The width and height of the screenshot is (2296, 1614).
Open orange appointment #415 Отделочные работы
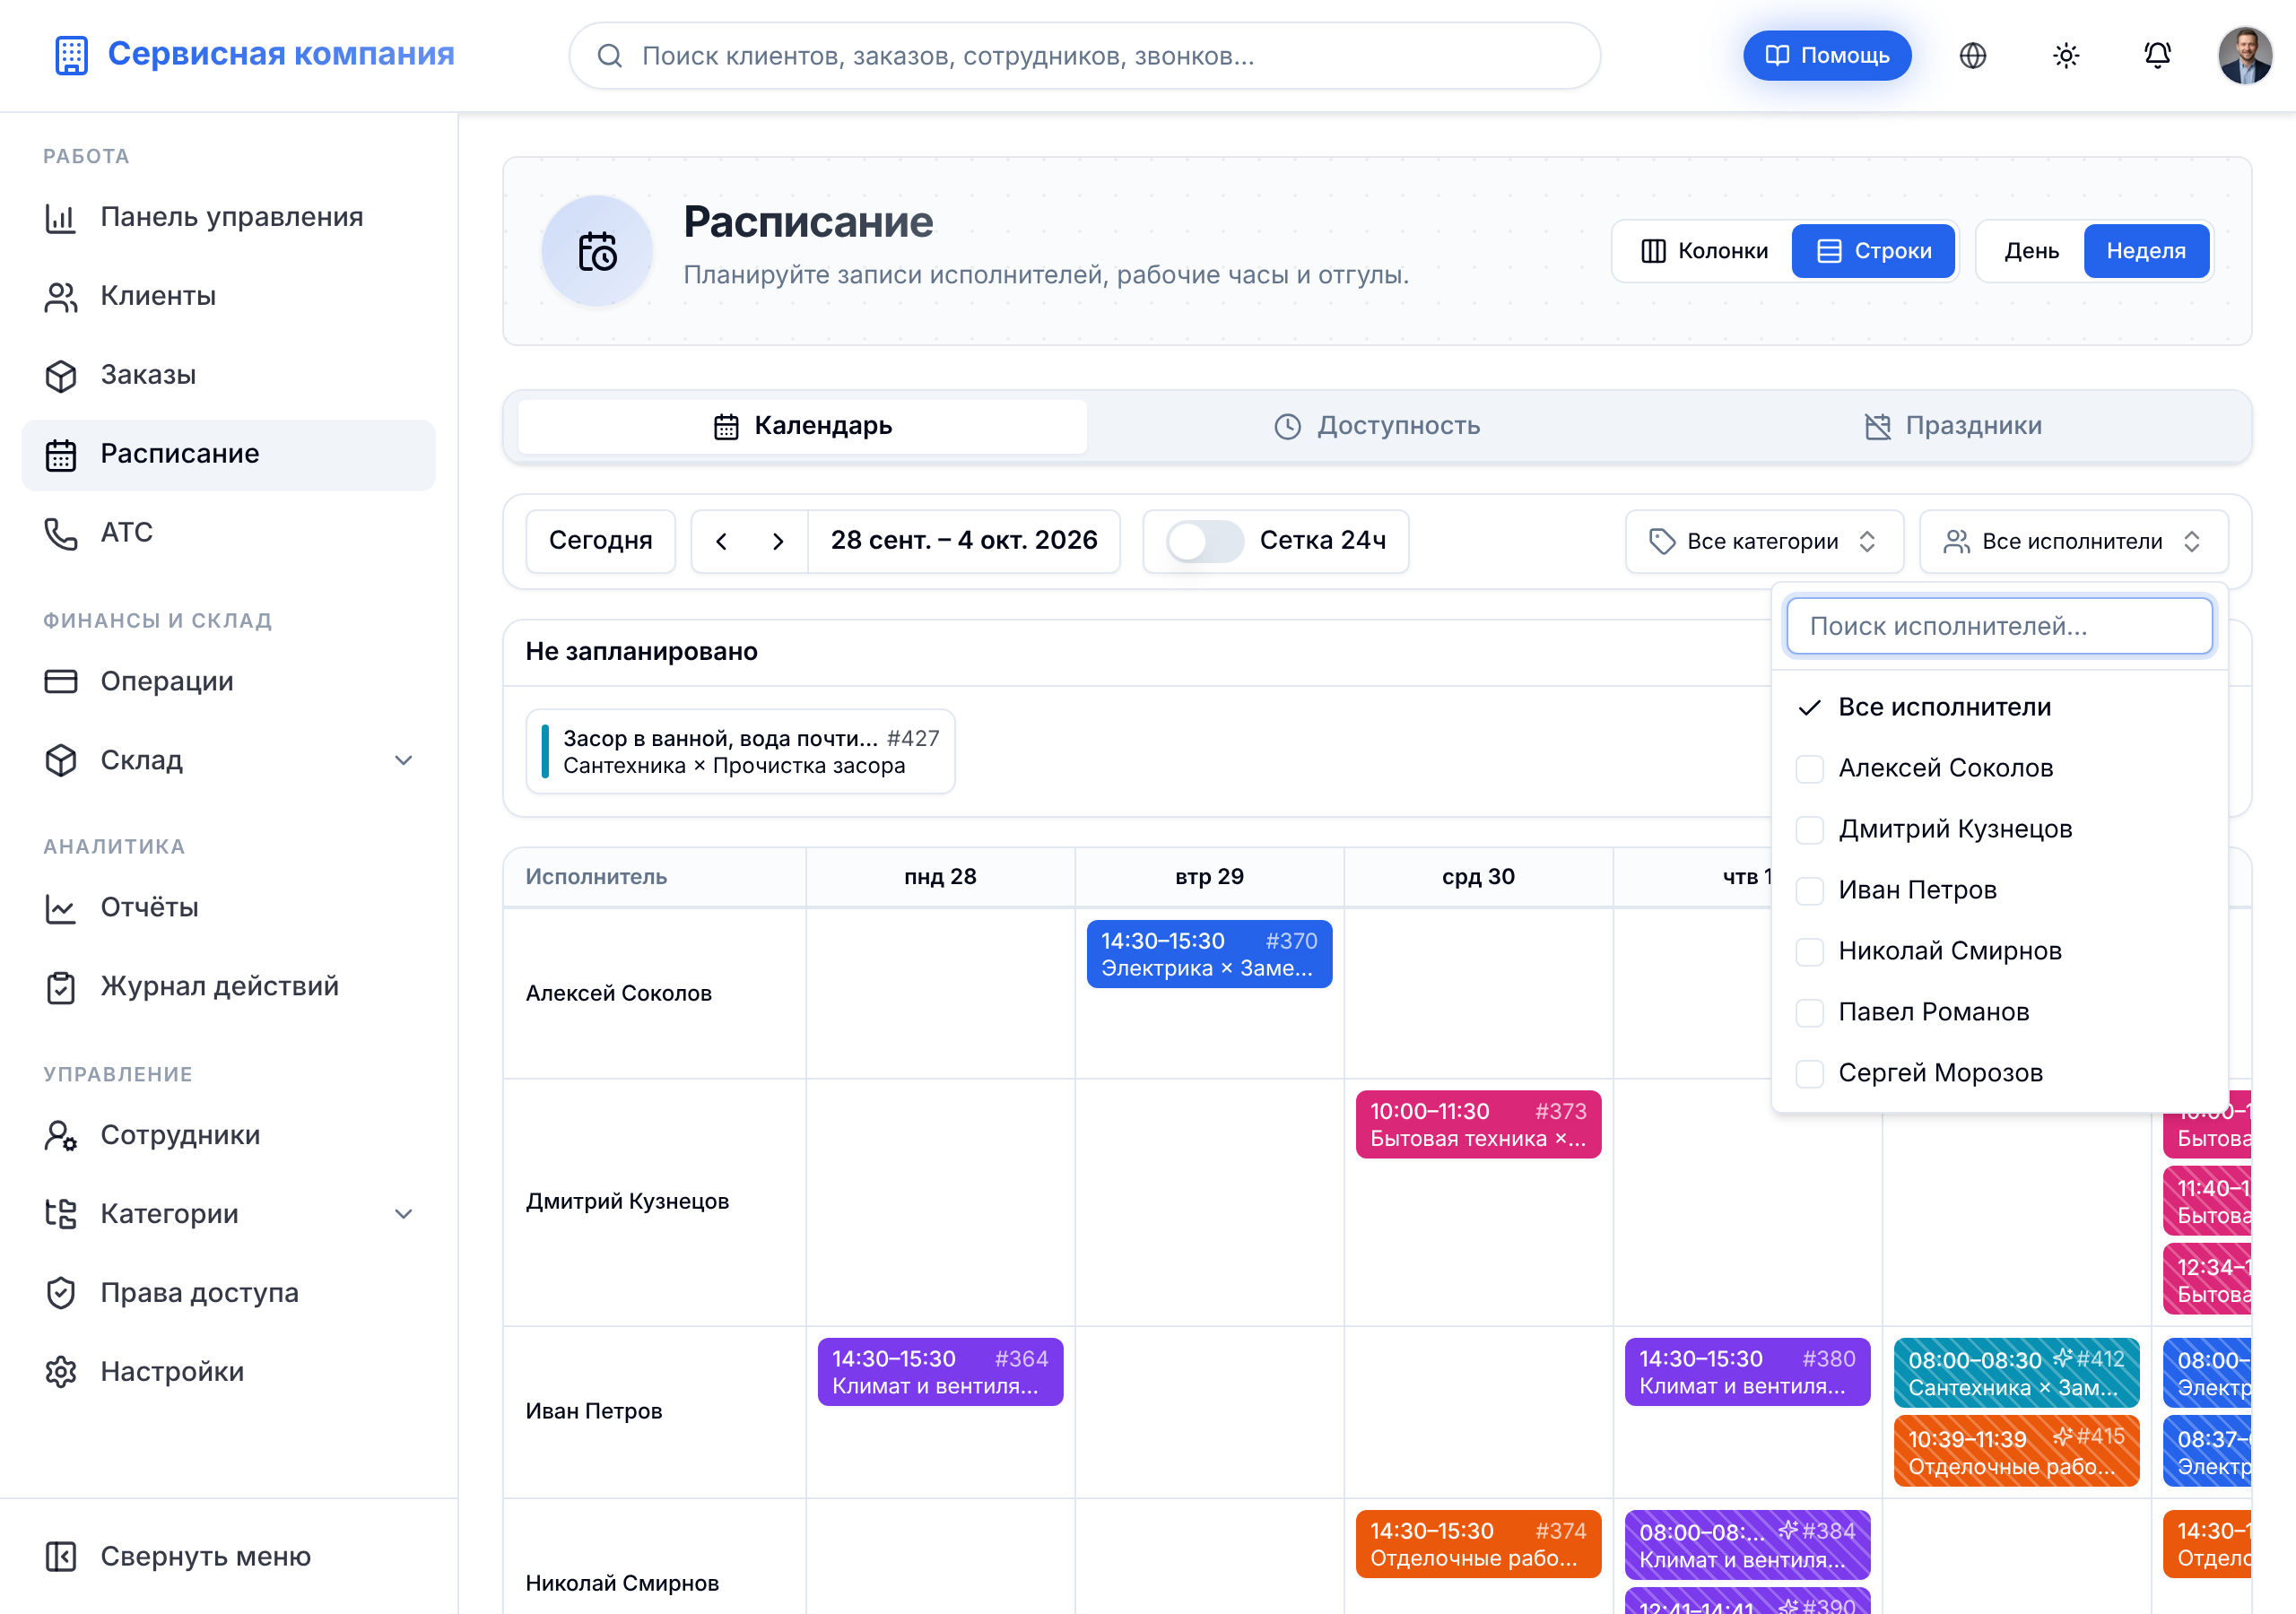click(x=2016, y=1451)
